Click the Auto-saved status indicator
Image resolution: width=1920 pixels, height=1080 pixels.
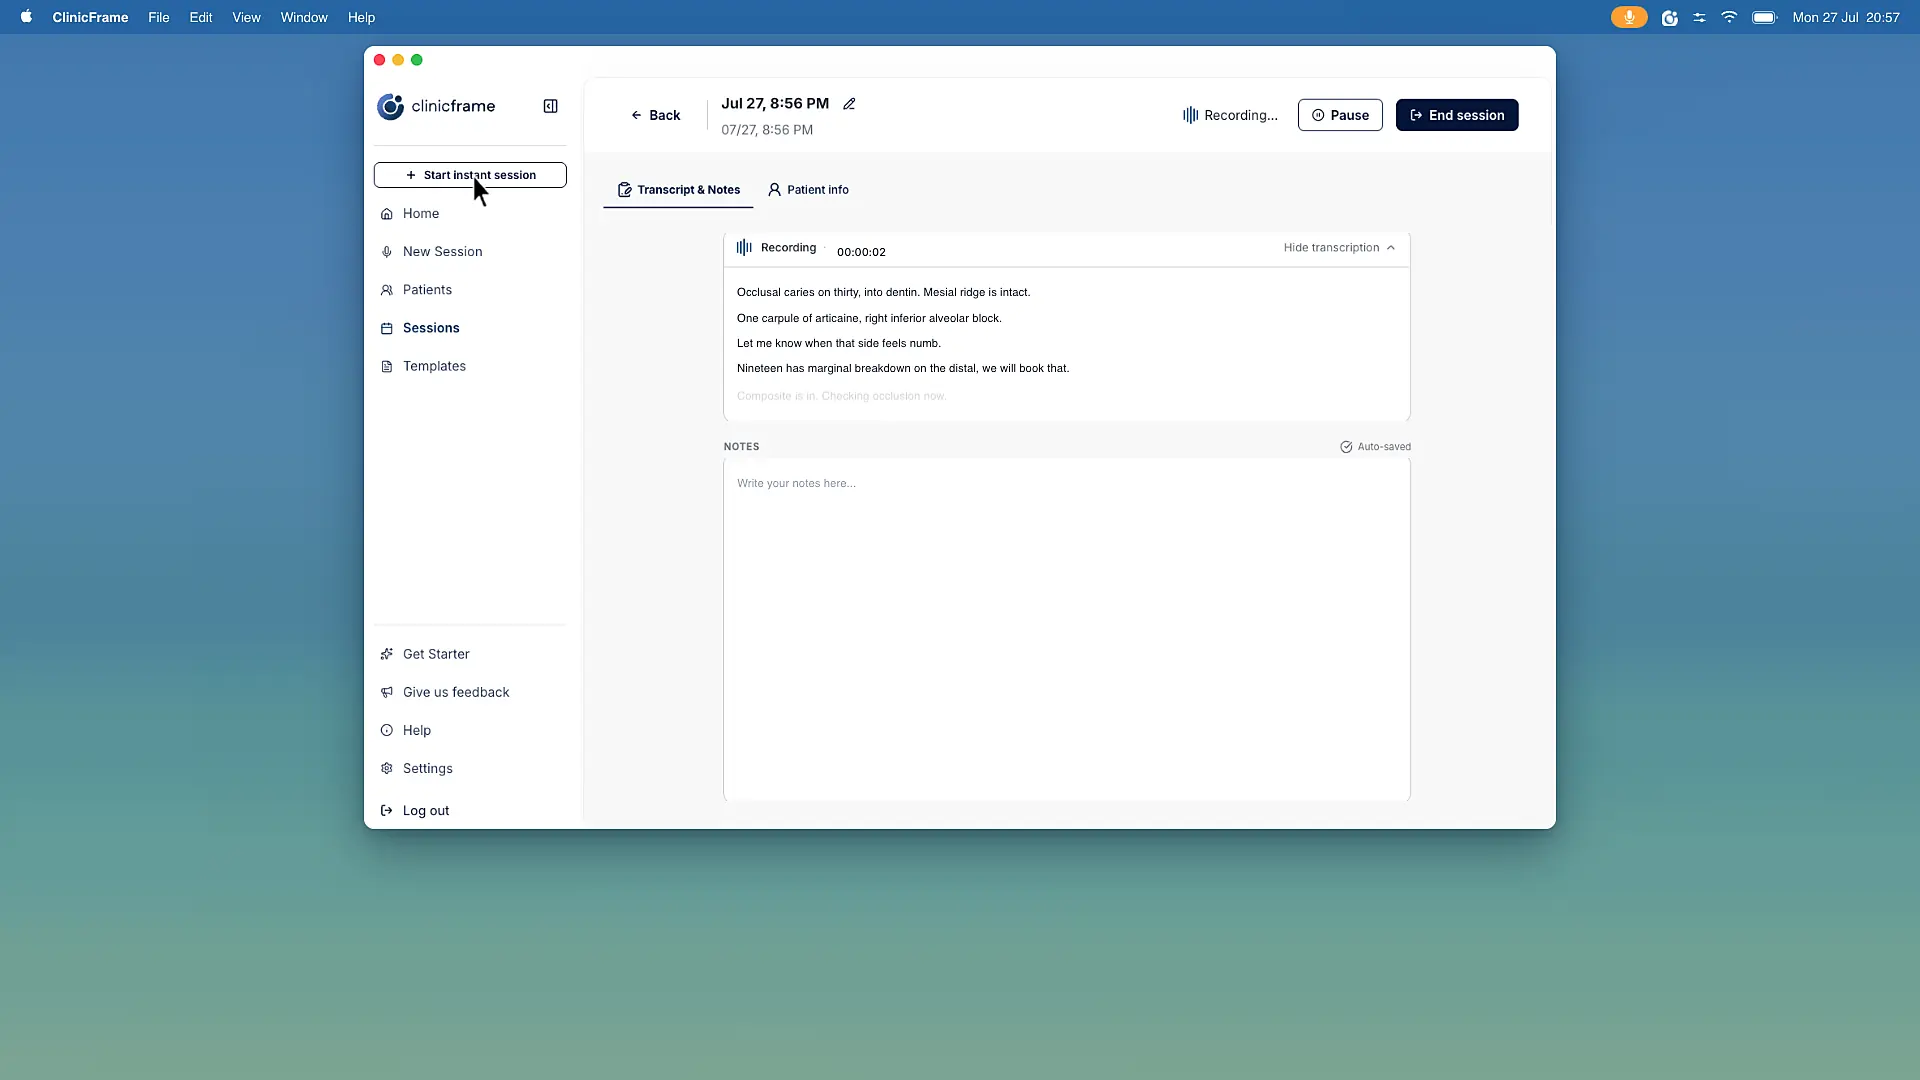[x=1376, y=447]
